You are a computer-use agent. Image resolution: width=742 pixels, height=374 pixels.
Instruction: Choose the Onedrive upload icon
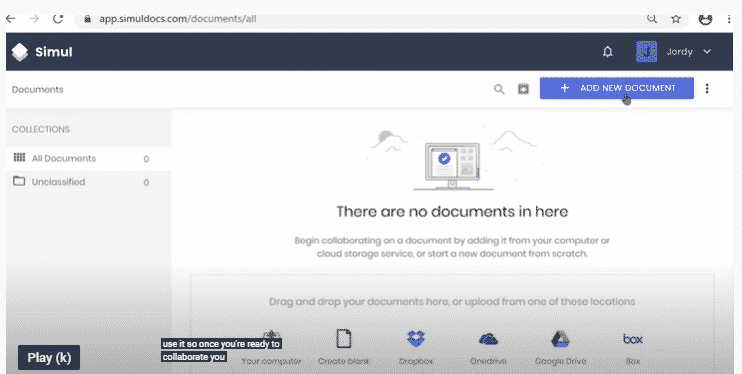[x=488, y=338]
